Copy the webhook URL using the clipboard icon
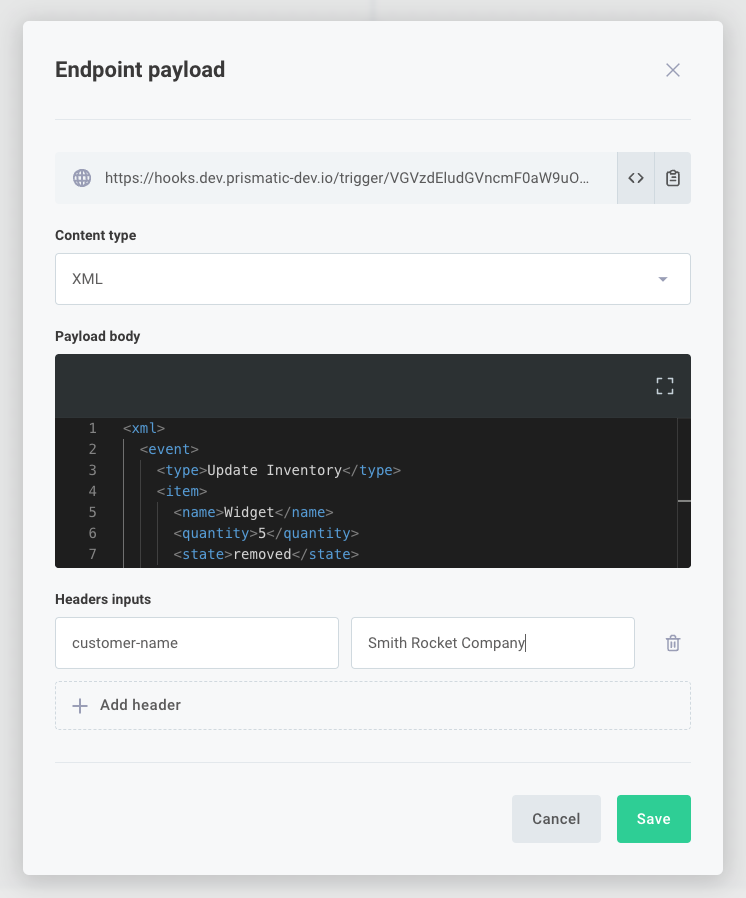This screenshot has height=898, width=746. coord(673,177)
